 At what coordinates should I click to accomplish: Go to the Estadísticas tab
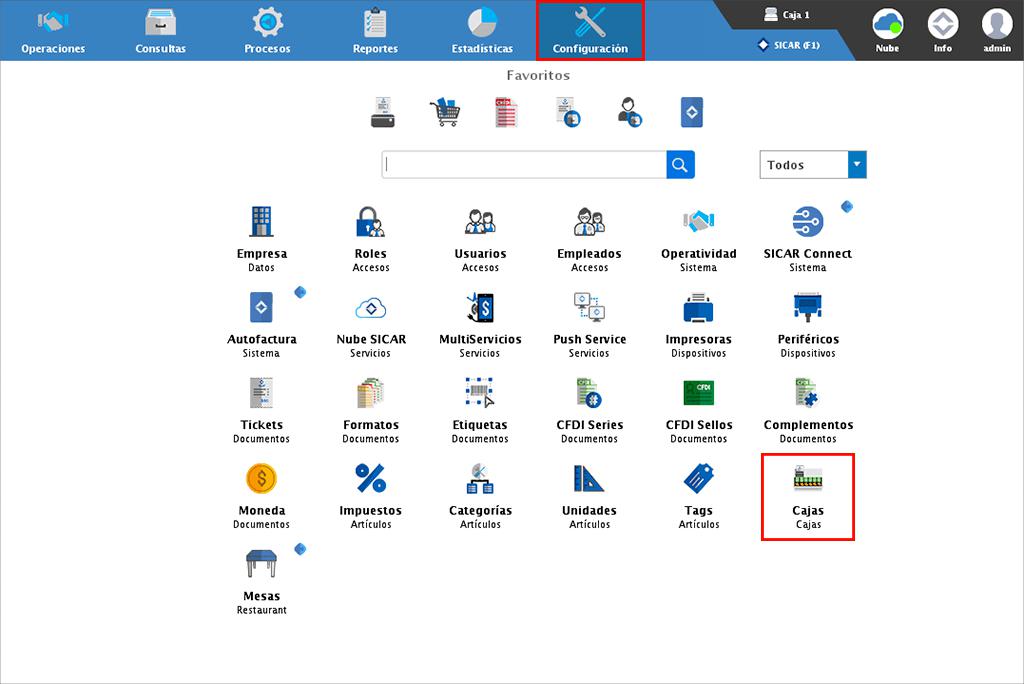point(482,30)
